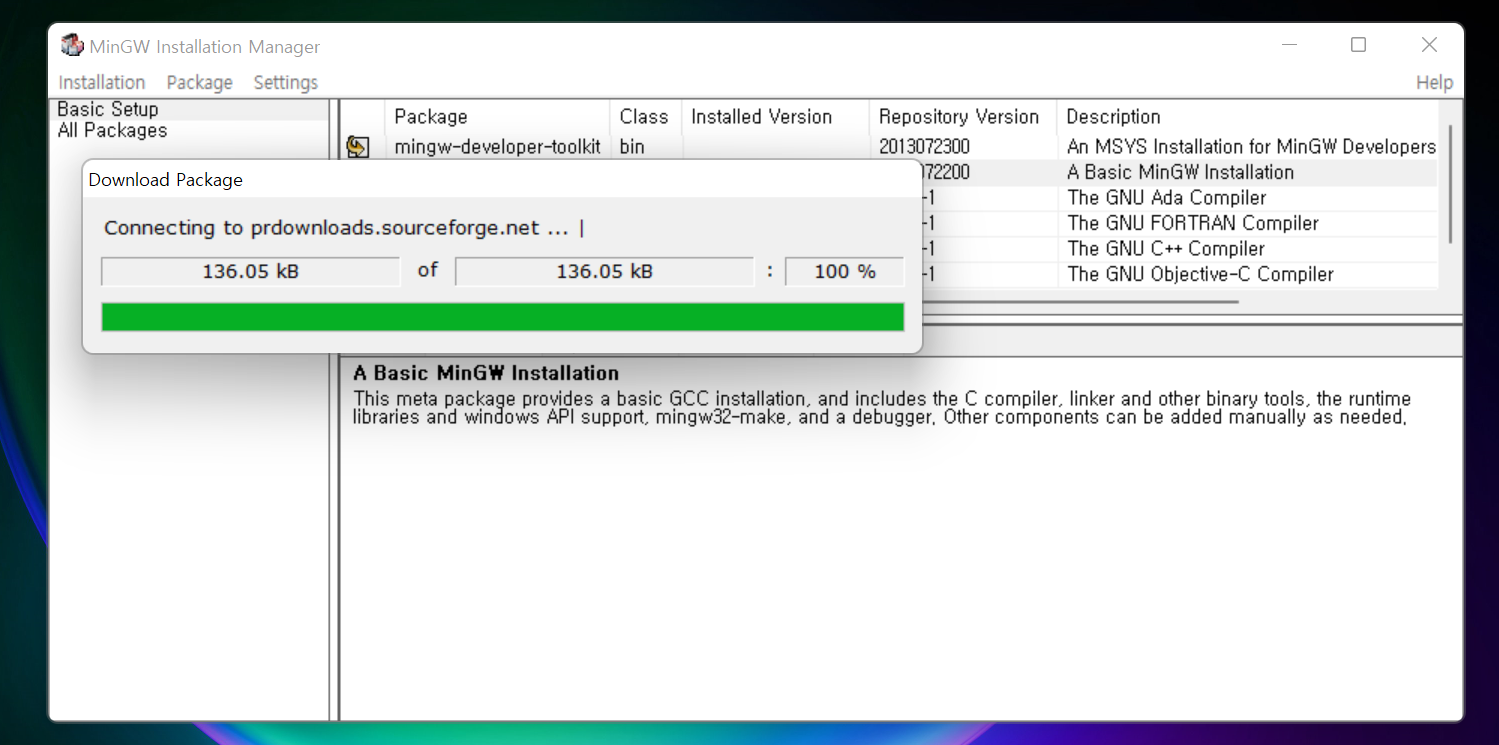Viewport: 1499px width, 745px height.
Task: Click the meta package description paragraph
Action: coord(882,408)
